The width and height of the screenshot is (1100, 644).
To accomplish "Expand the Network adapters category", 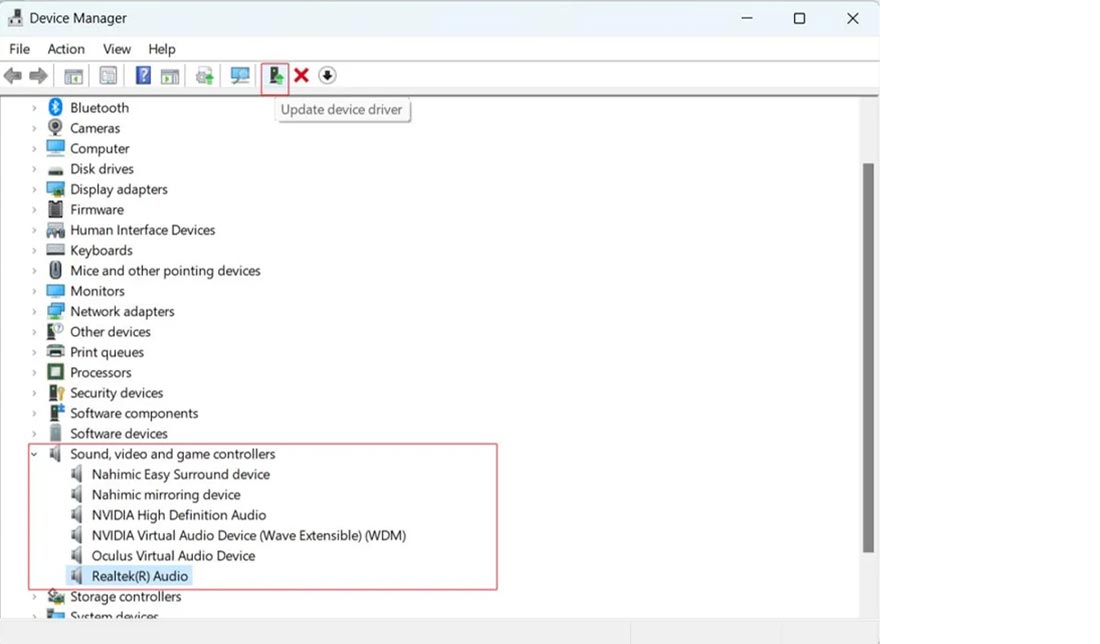I will [34, 312].
